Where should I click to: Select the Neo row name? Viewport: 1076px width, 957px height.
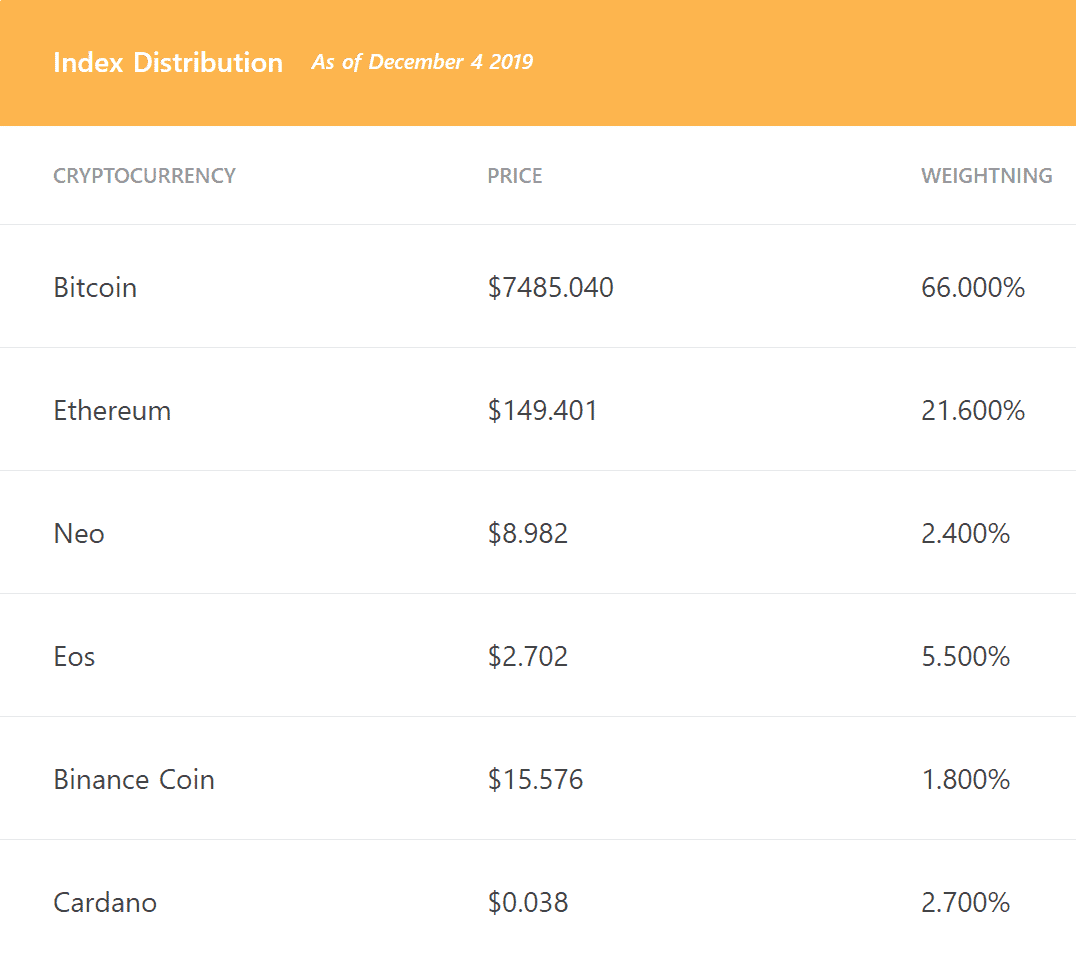pos(79,534)
